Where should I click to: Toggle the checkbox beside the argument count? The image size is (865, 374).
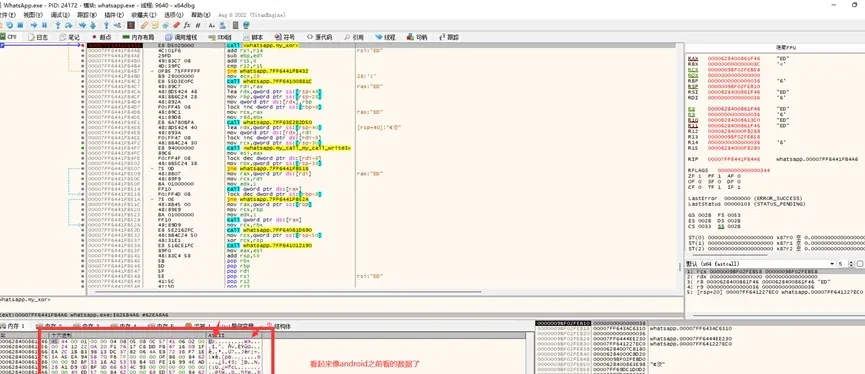click(859, 264)
